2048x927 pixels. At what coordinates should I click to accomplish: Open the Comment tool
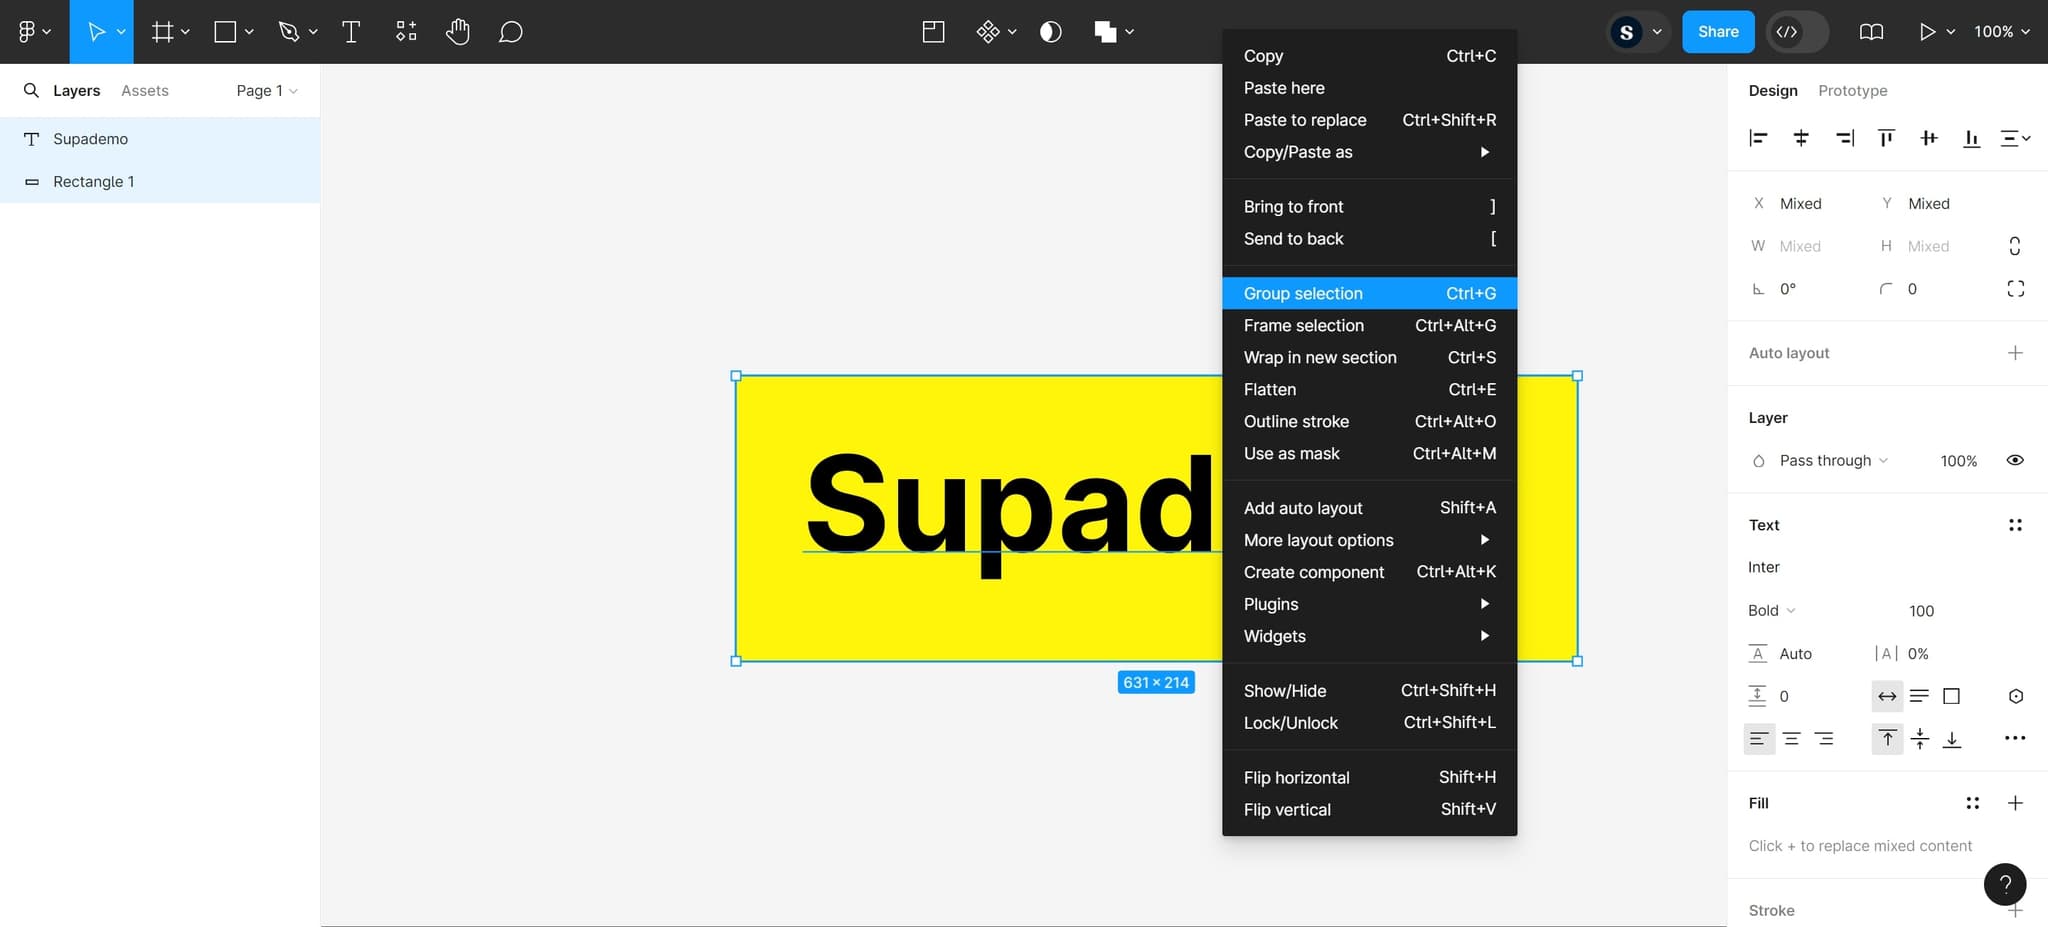click(511, 31)
